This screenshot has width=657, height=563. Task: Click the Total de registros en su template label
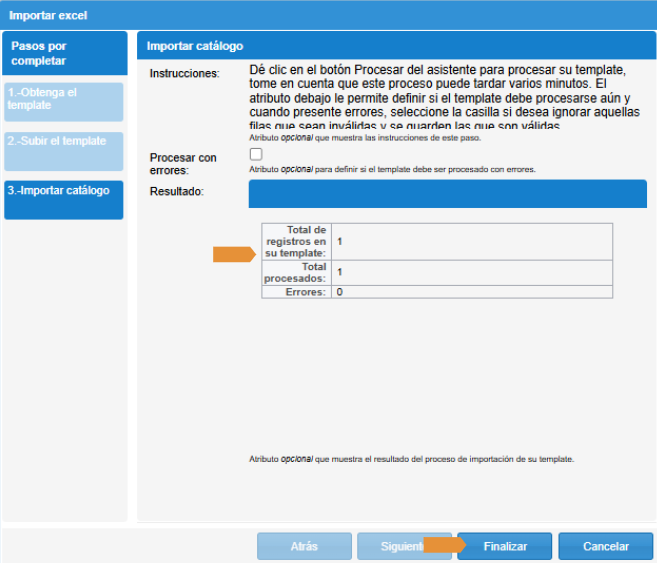coord(296,242)
